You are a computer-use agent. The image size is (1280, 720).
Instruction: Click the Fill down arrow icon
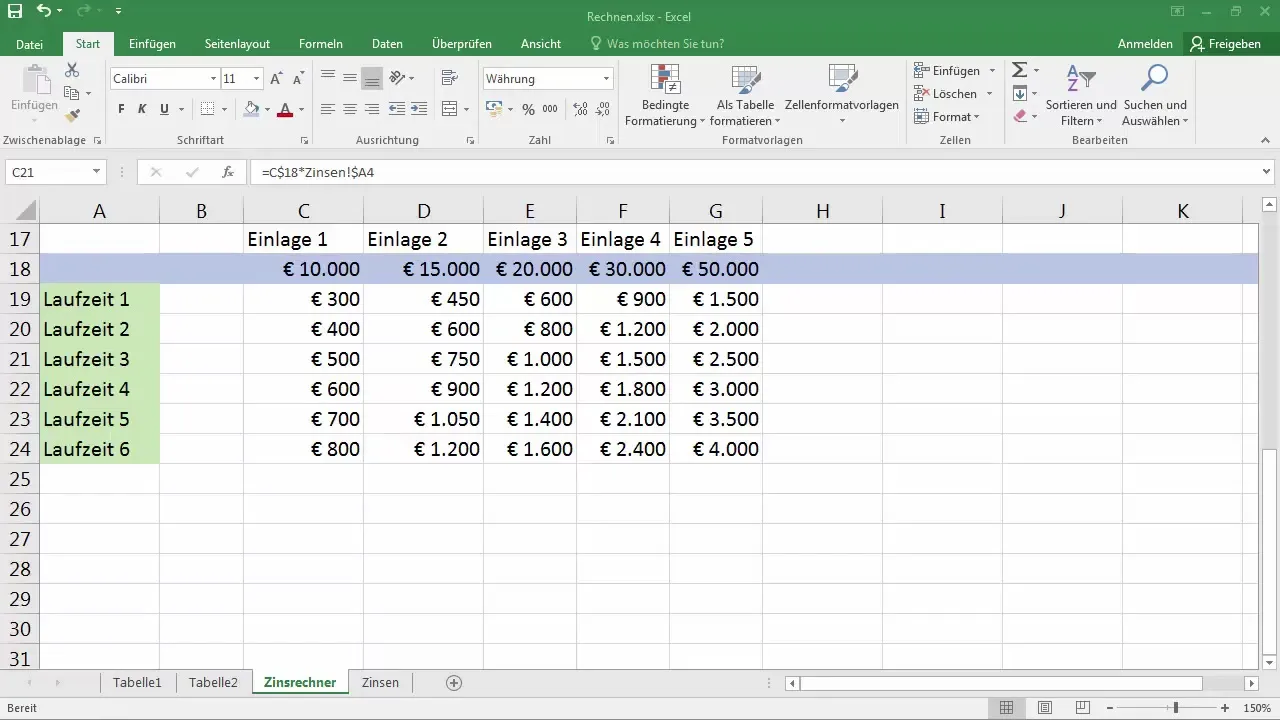point(1019,93)
